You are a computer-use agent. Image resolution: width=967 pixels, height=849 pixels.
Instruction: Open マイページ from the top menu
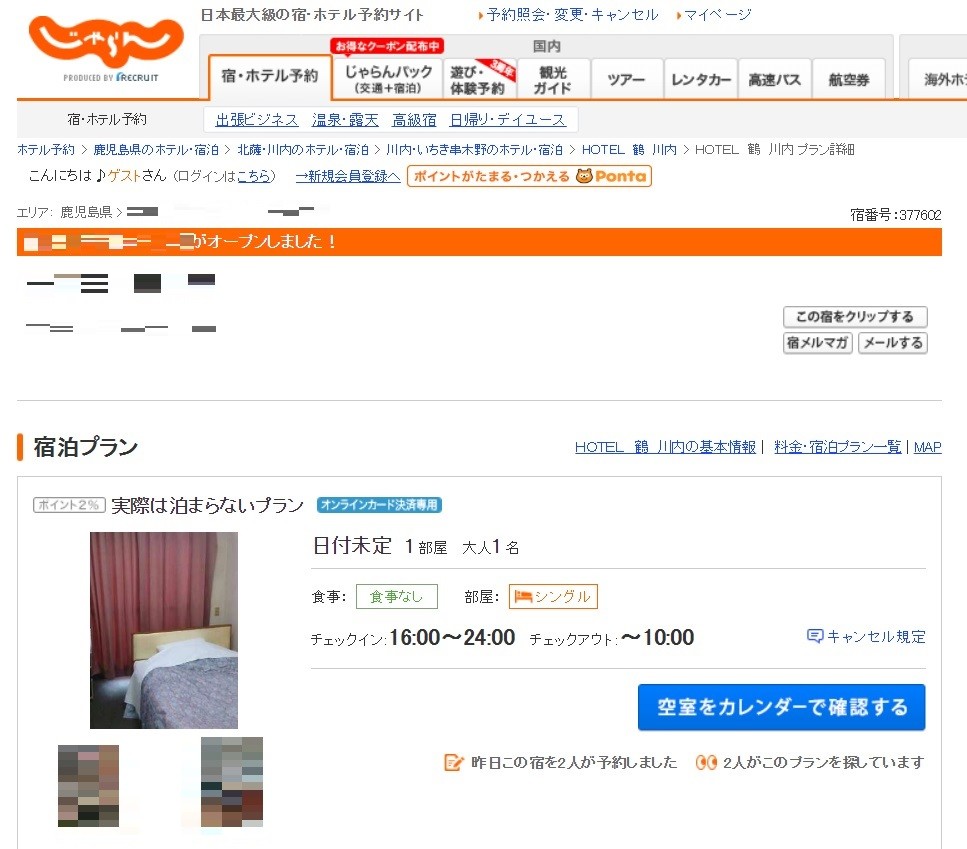718,14
